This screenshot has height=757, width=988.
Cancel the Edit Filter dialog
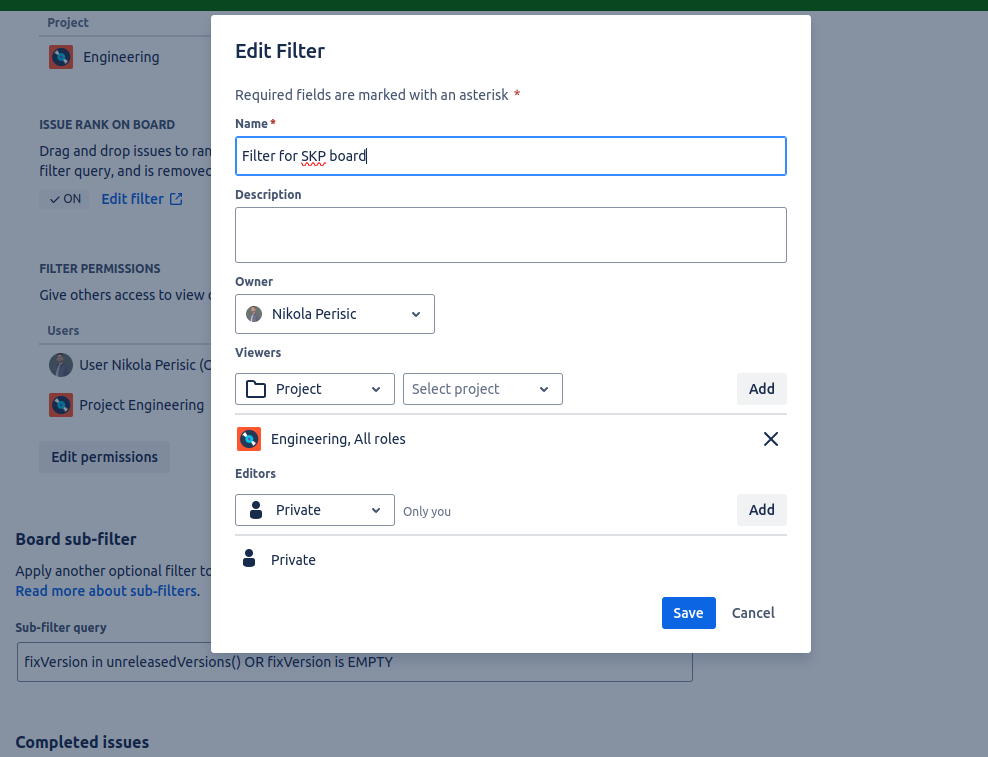[x=753, y=613]
